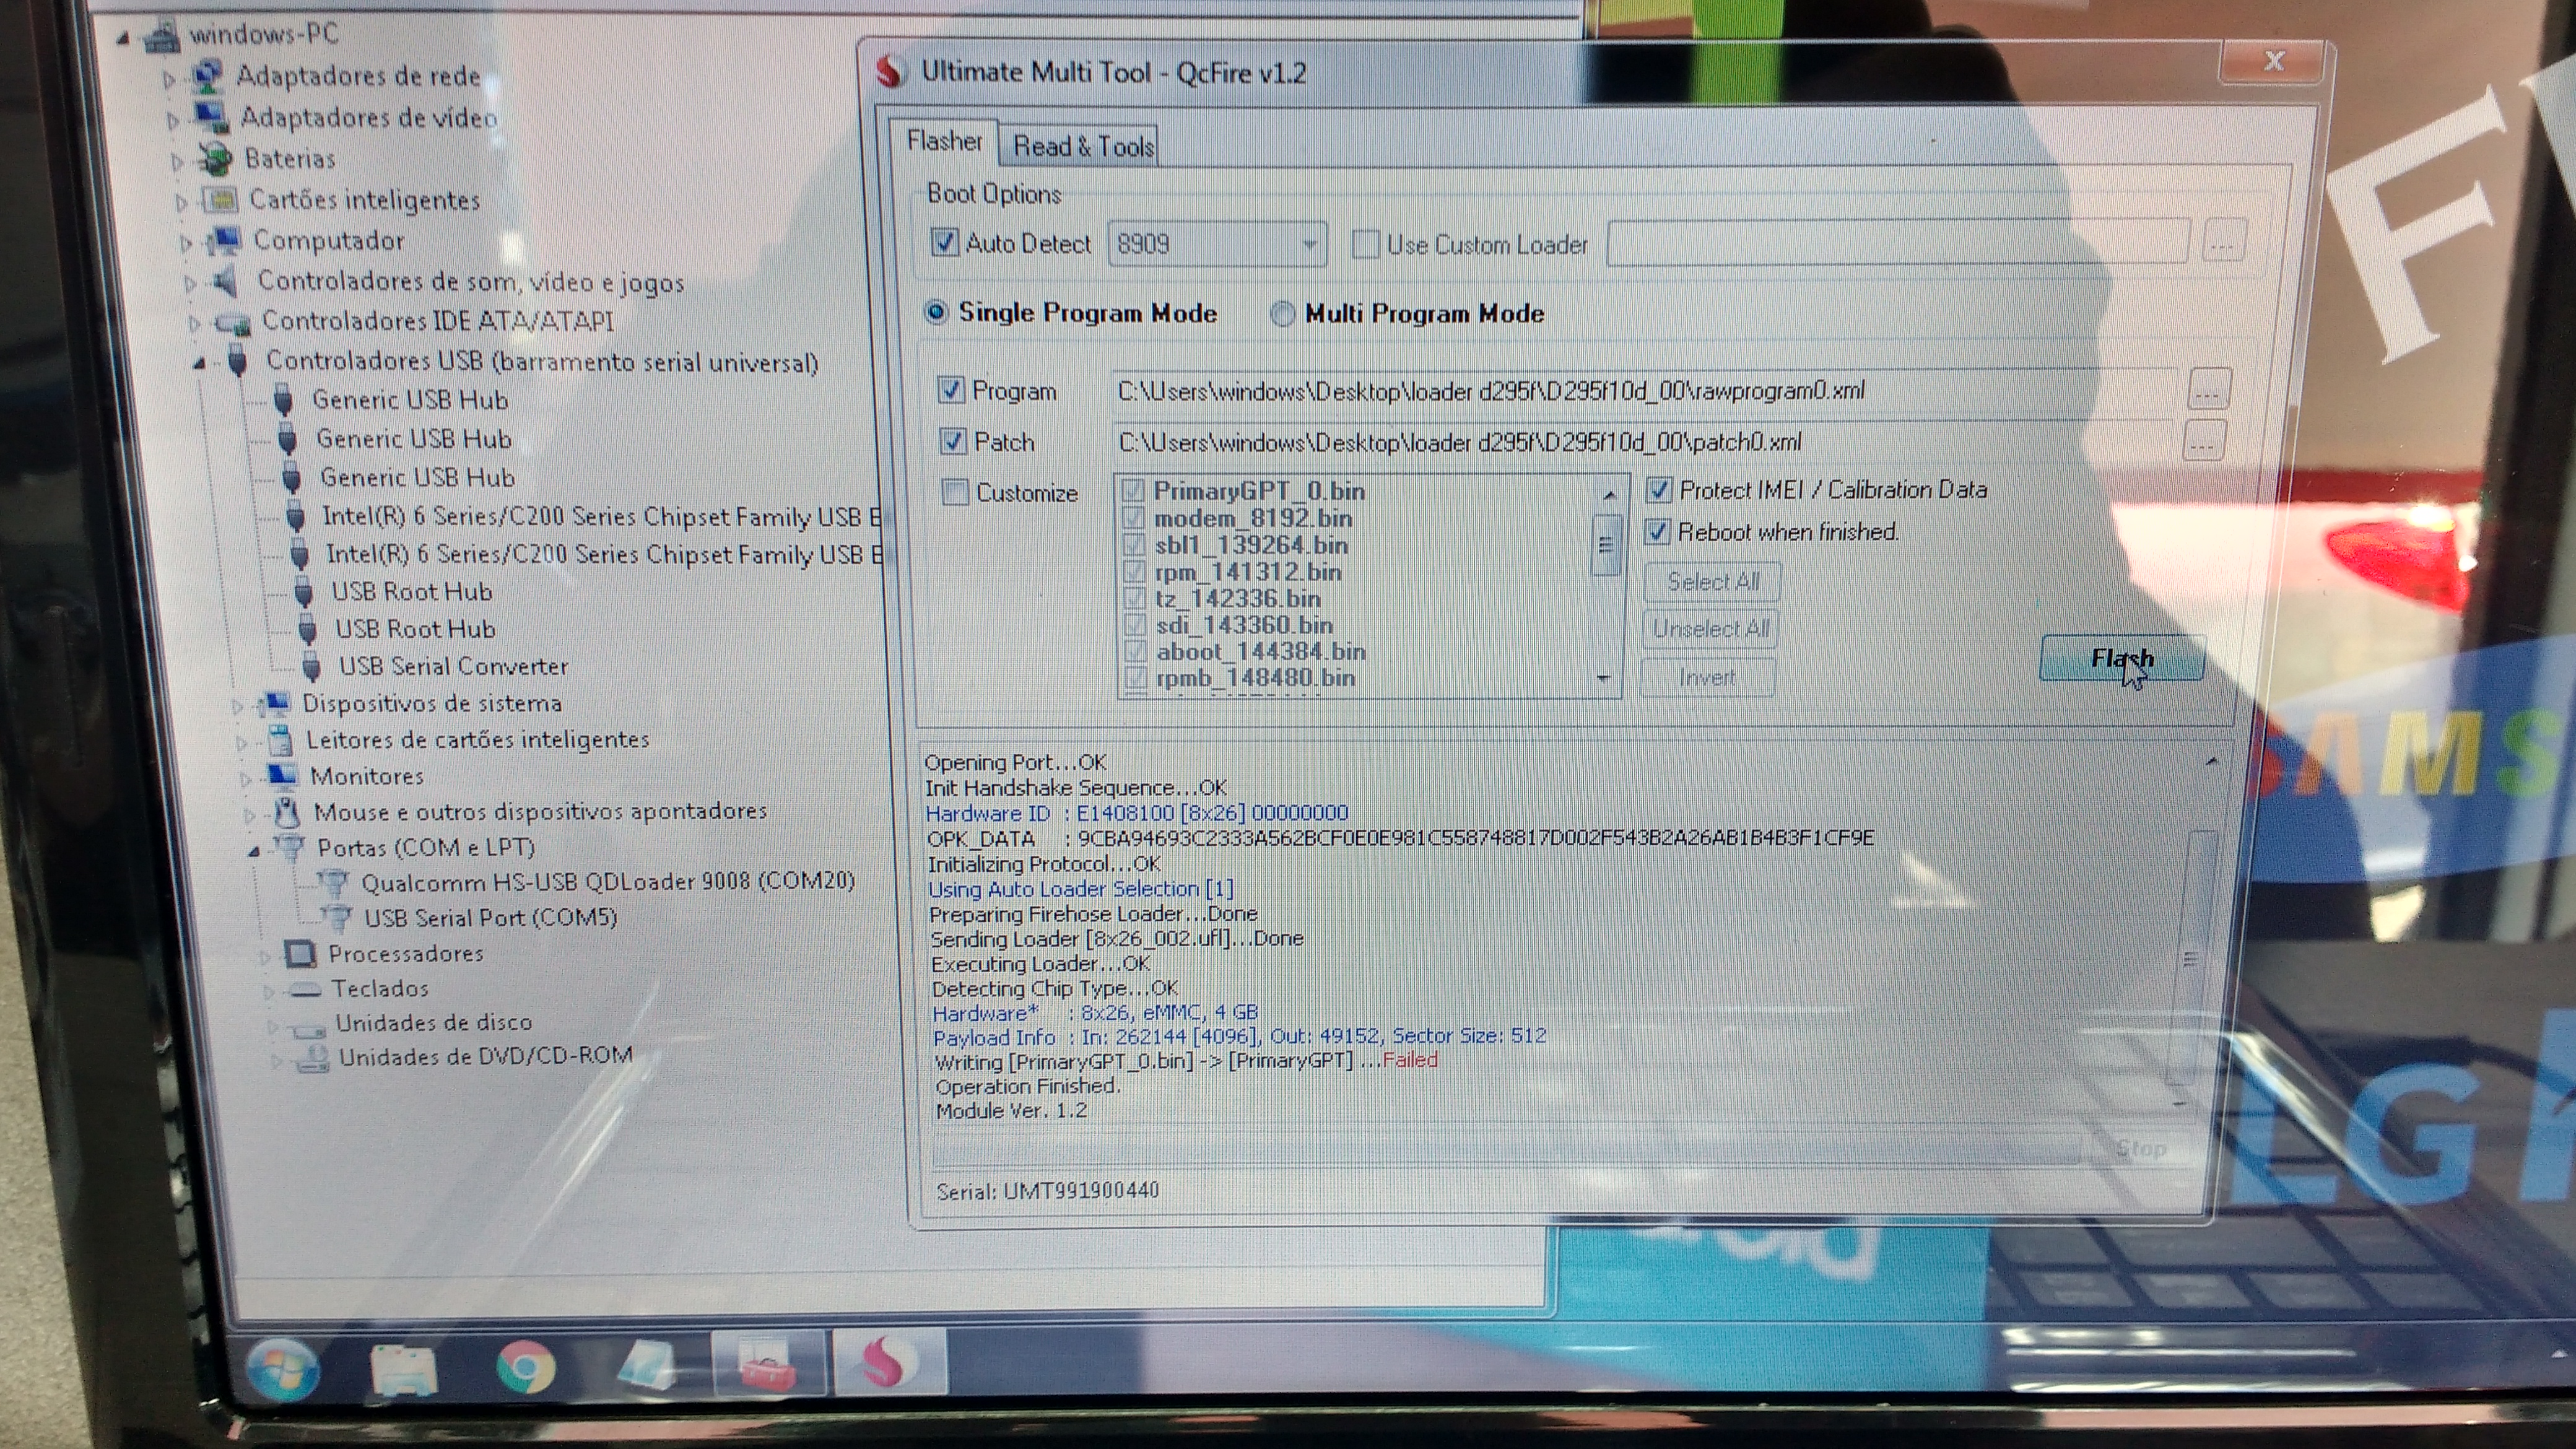The image size is (2576, 1449).
Task: Click the Flash button
Action: (x=2121, y=658)
